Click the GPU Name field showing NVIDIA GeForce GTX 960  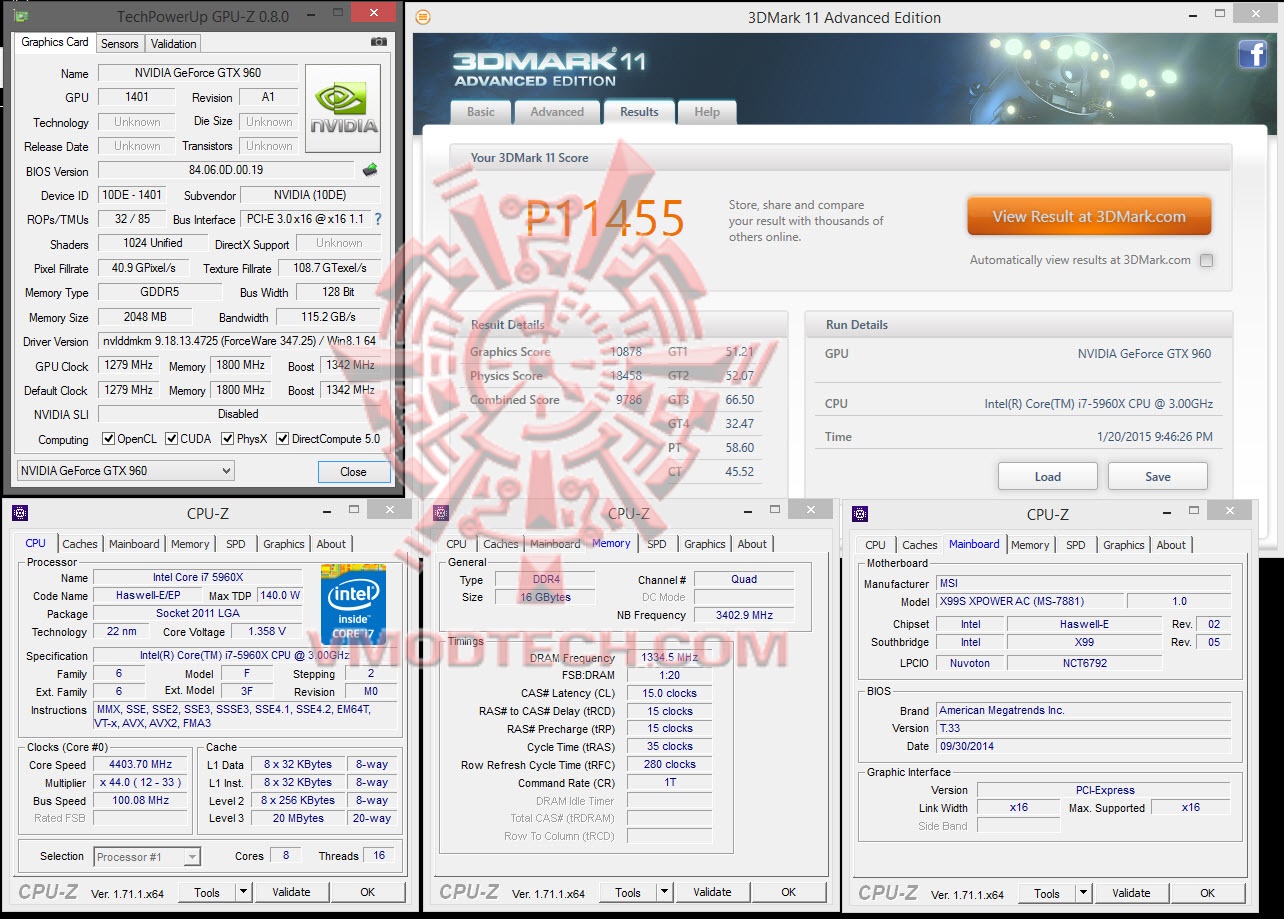[x=198, y=73]
